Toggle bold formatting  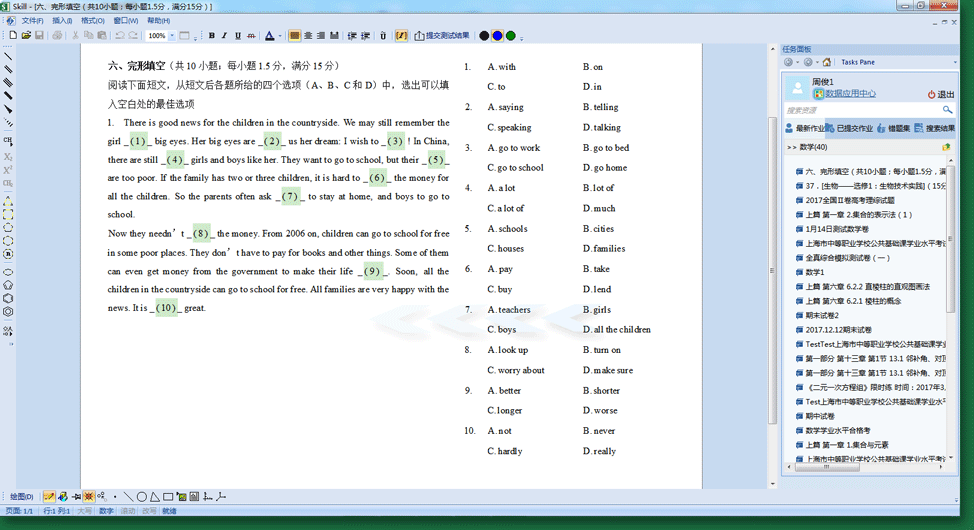pyautogui.click(x=211, y=36)
